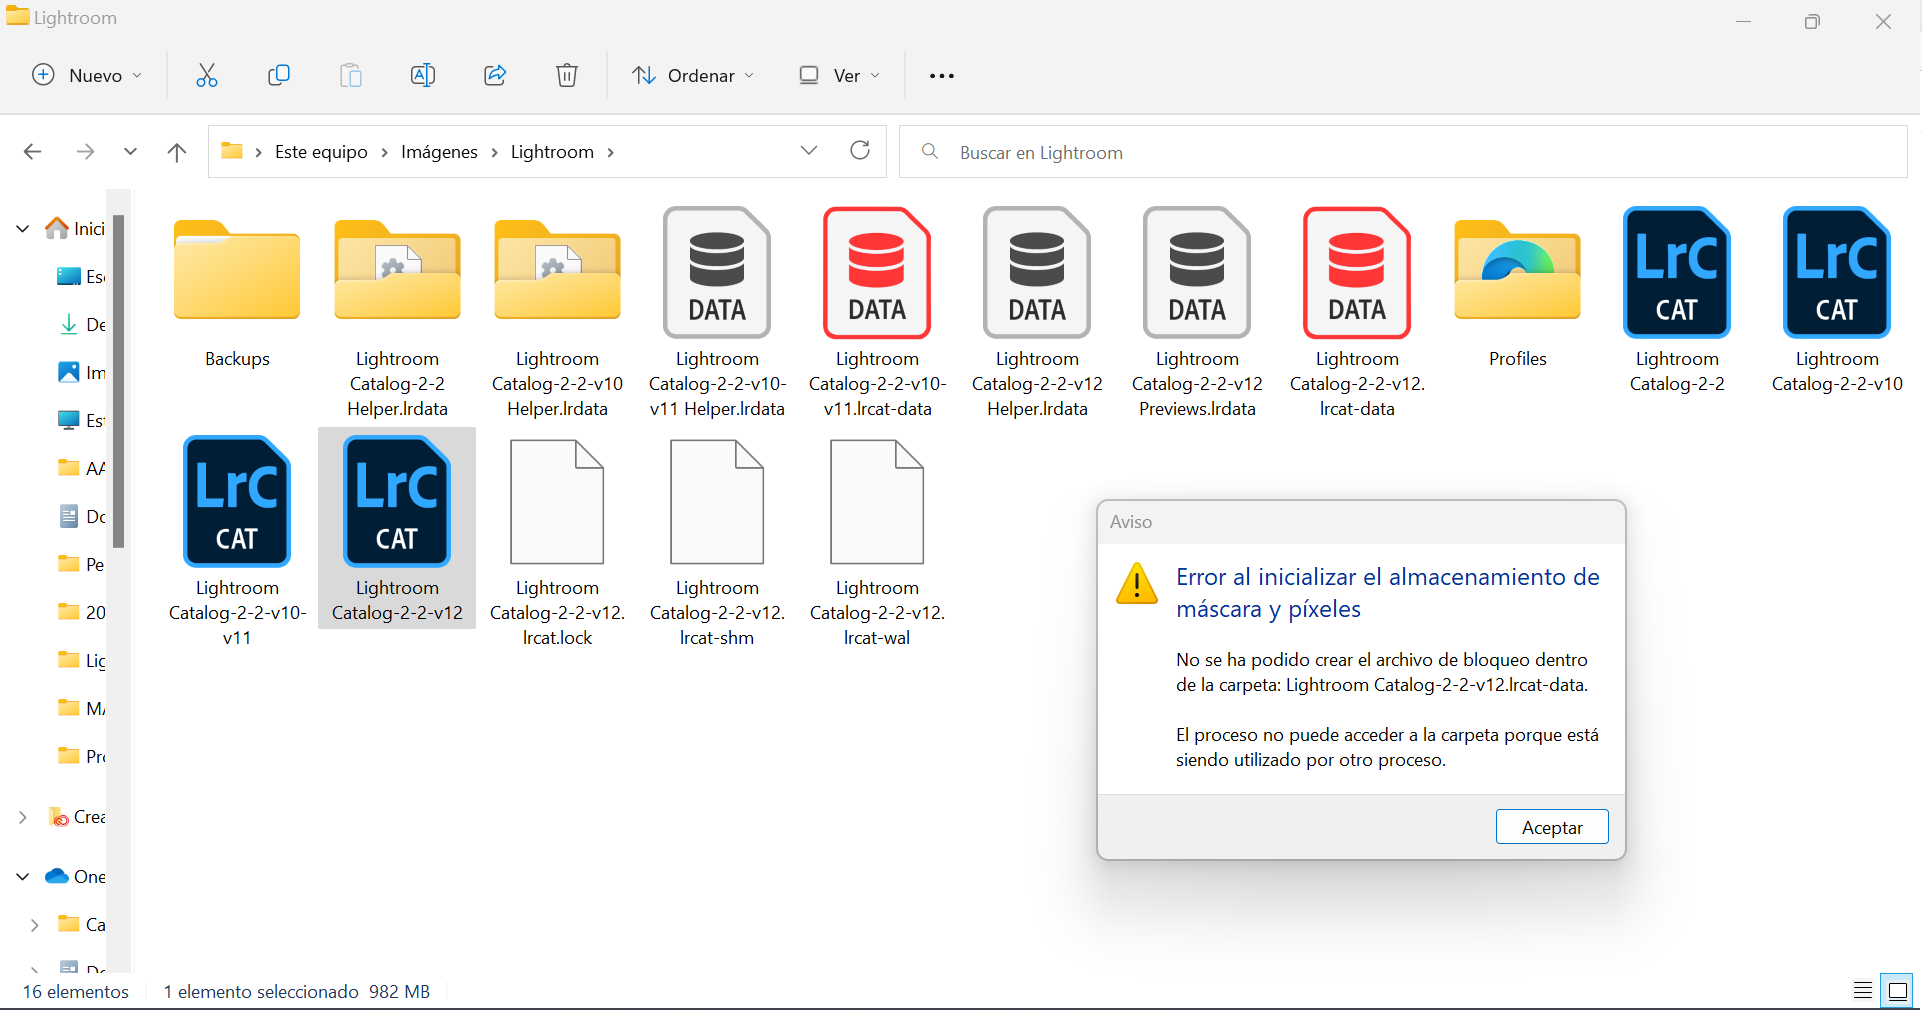This screenshot has height=1010, width=1922.
Task: Open the Pe folder in the sidebar
Action: point(81,565)
